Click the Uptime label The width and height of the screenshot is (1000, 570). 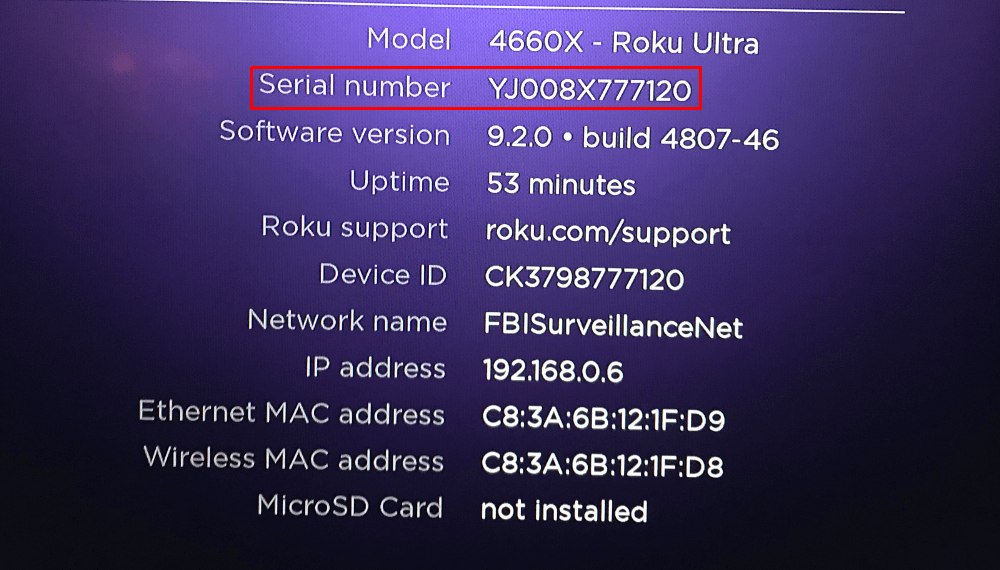(x=399, y=182)
